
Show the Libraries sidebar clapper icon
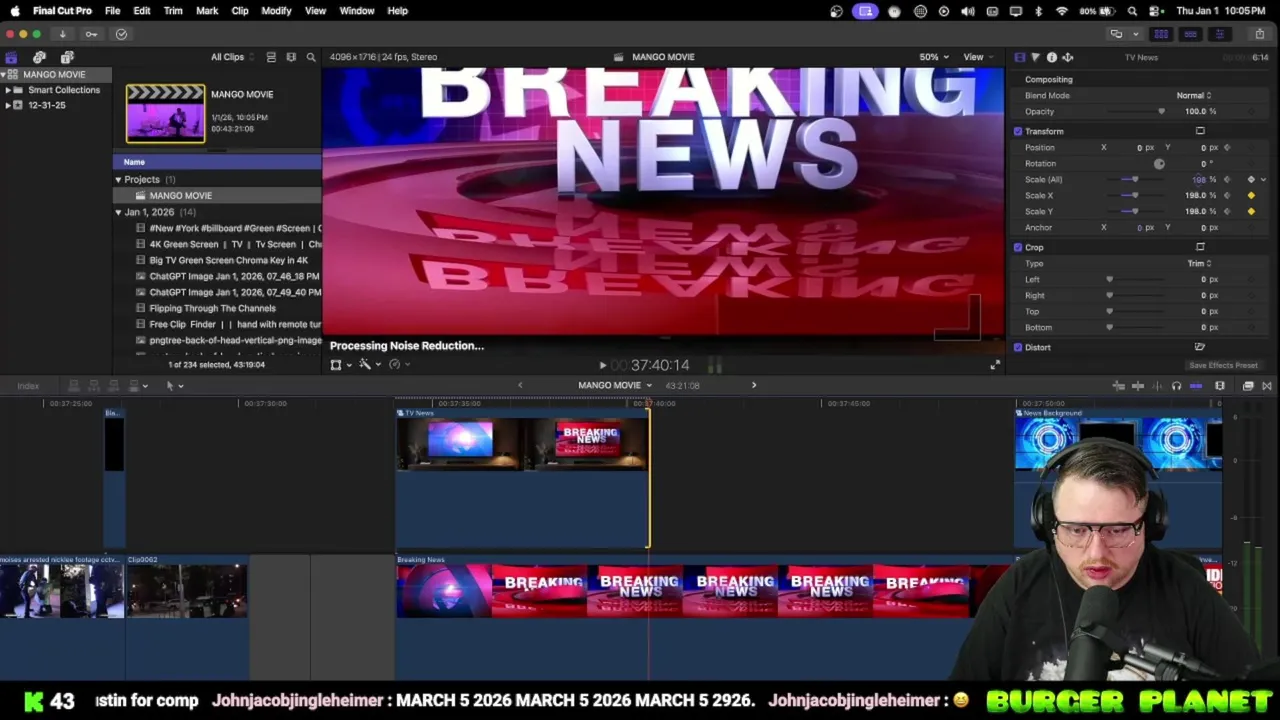coord(11,57)
